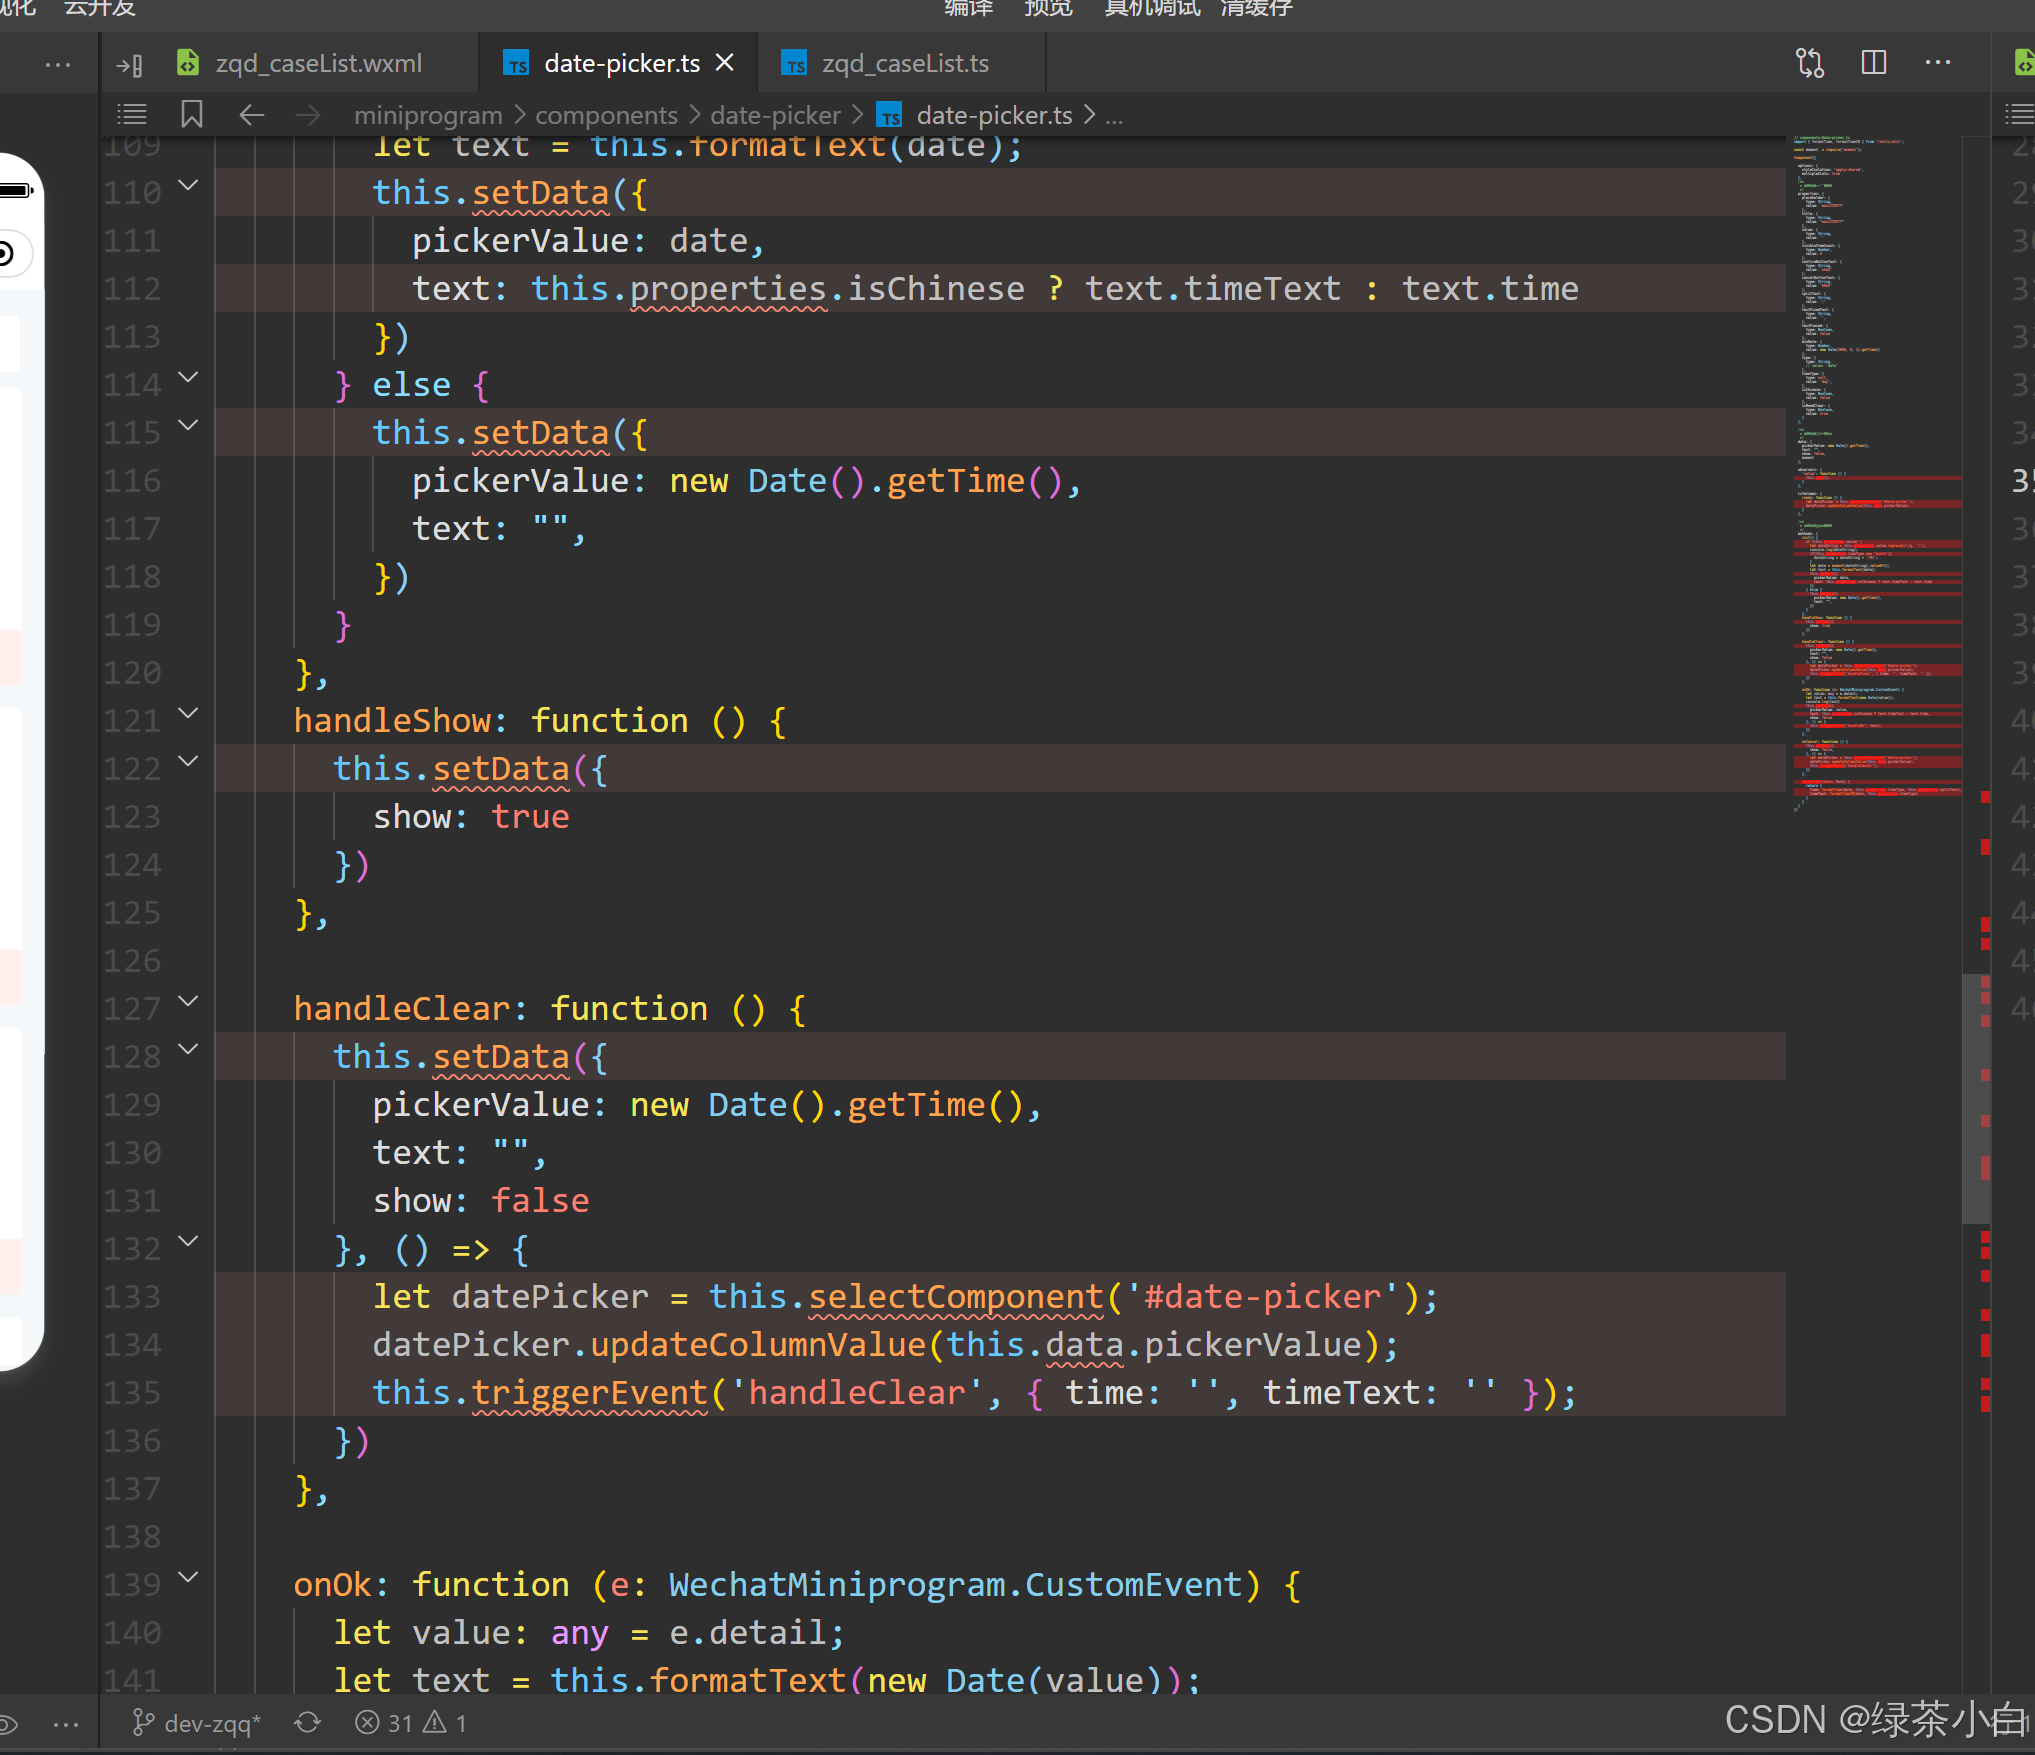The height and width of the screenshot is (1755, 2035).
Task: Switch to the zqd_caseList.ts tab
Action: [x=904, y=63]
